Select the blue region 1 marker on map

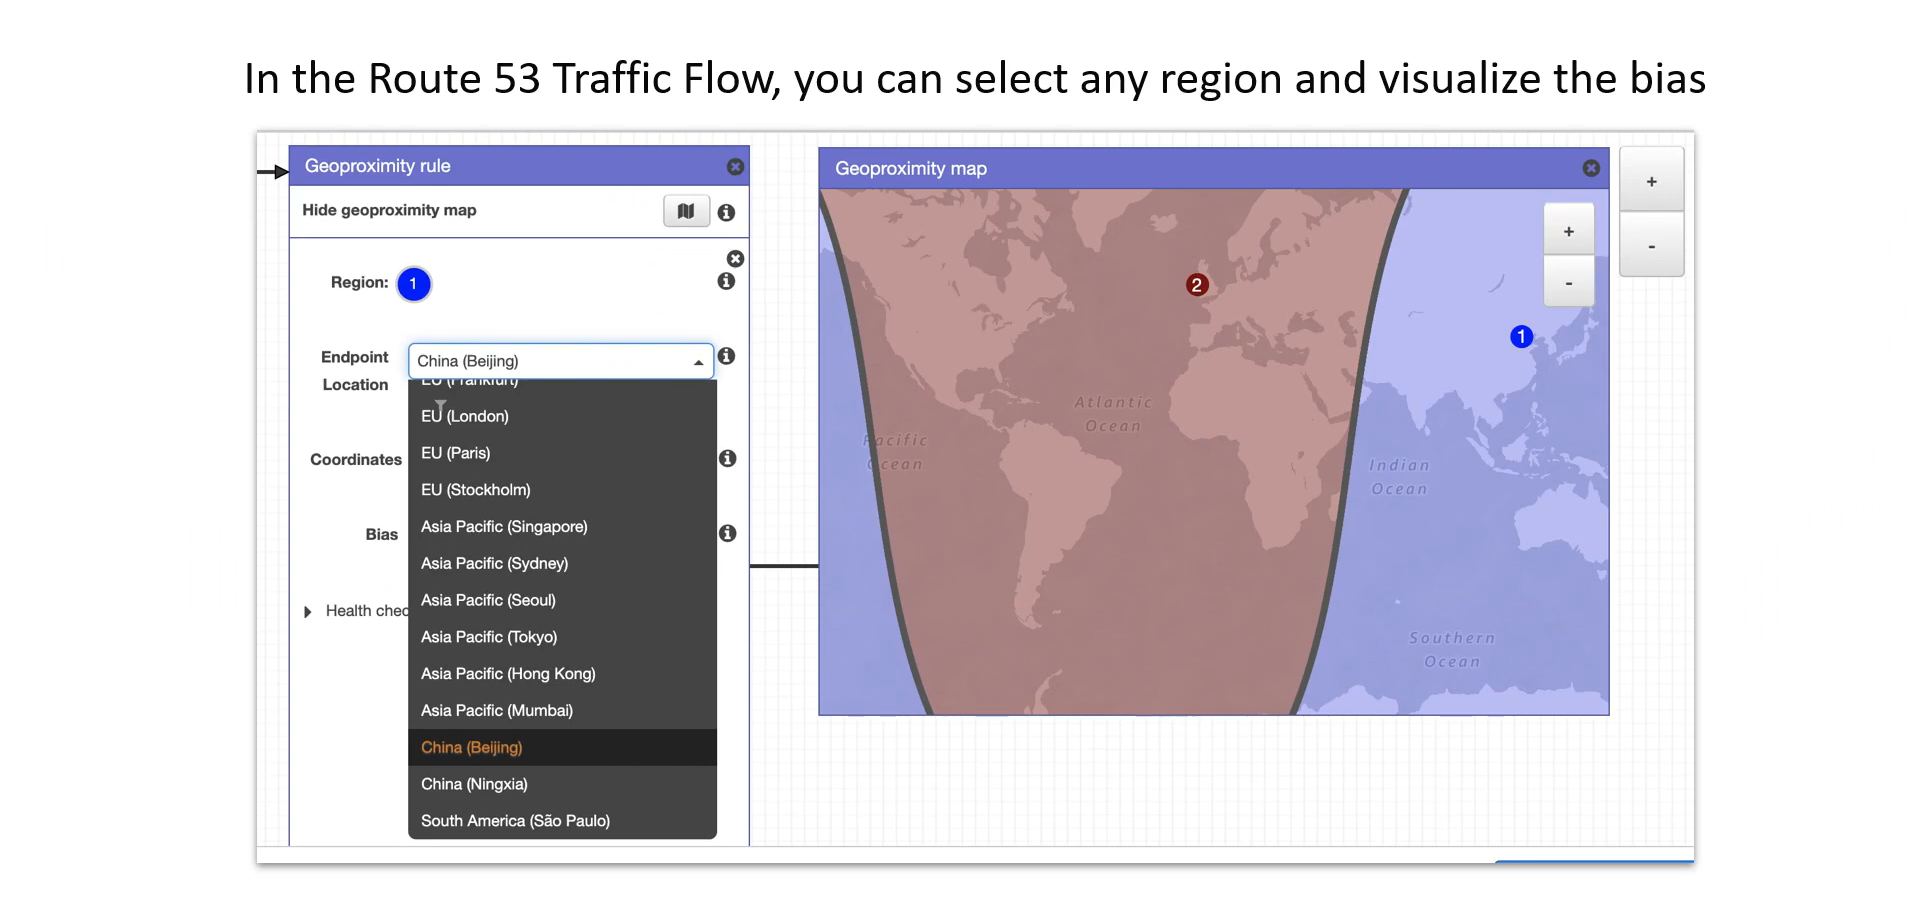click(1521, 337)
